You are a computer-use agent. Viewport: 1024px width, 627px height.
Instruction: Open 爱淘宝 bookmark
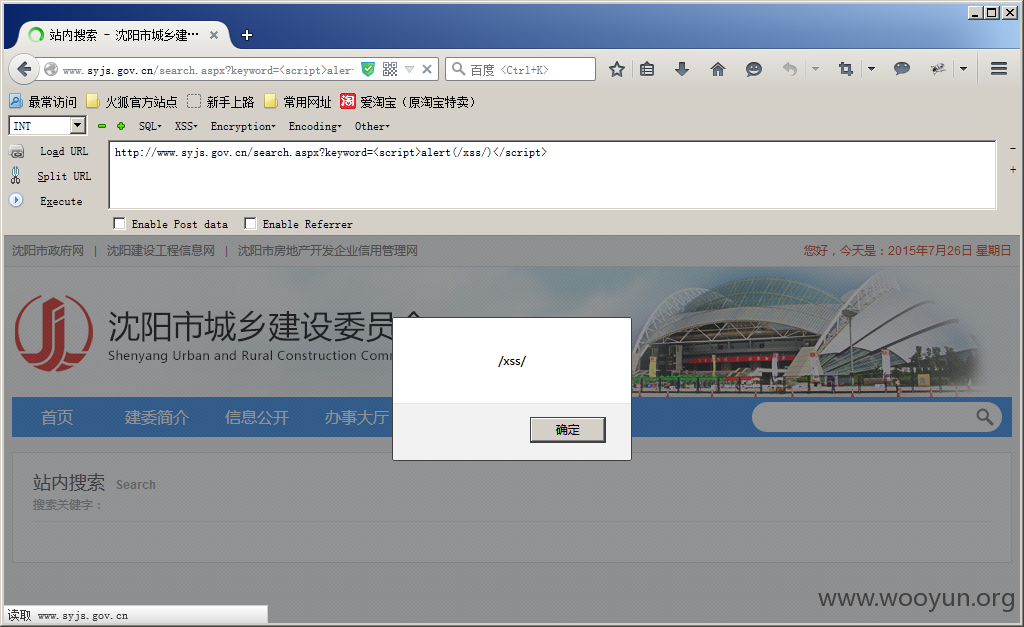[x=408, y=102]
